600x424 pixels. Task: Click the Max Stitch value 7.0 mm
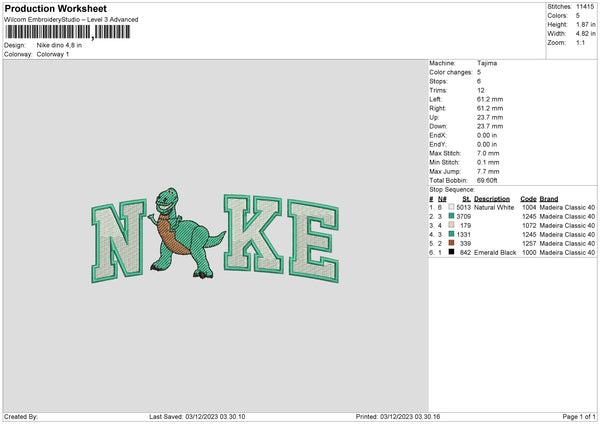click(x=488, y=153)
